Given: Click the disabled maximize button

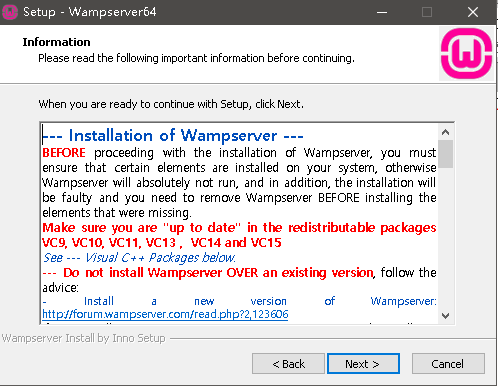Looking at the screenshot, I should click(427, 12).
